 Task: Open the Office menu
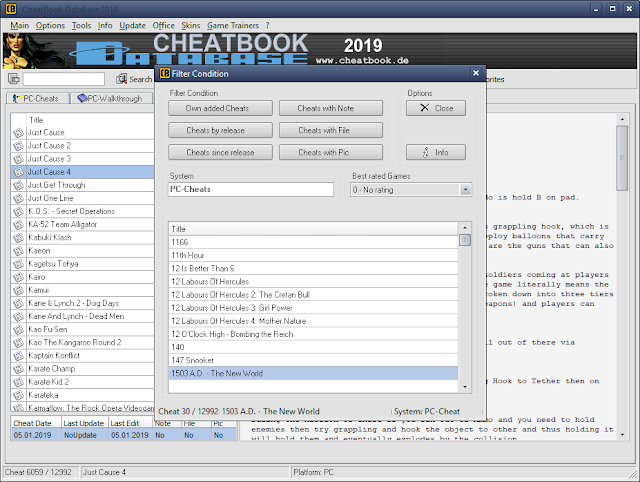tap(163, 25)
